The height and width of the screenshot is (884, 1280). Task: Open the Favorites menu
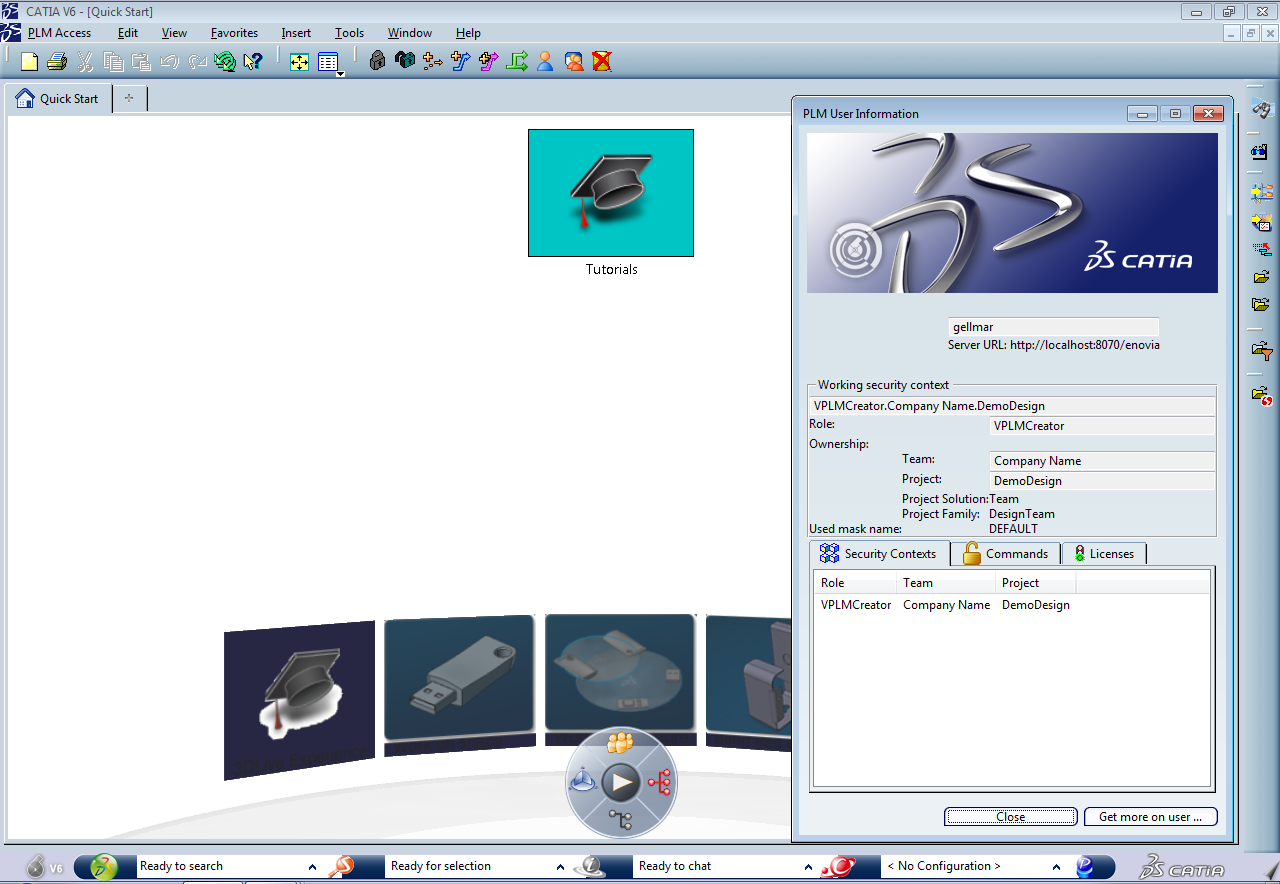tap(234, 33)
